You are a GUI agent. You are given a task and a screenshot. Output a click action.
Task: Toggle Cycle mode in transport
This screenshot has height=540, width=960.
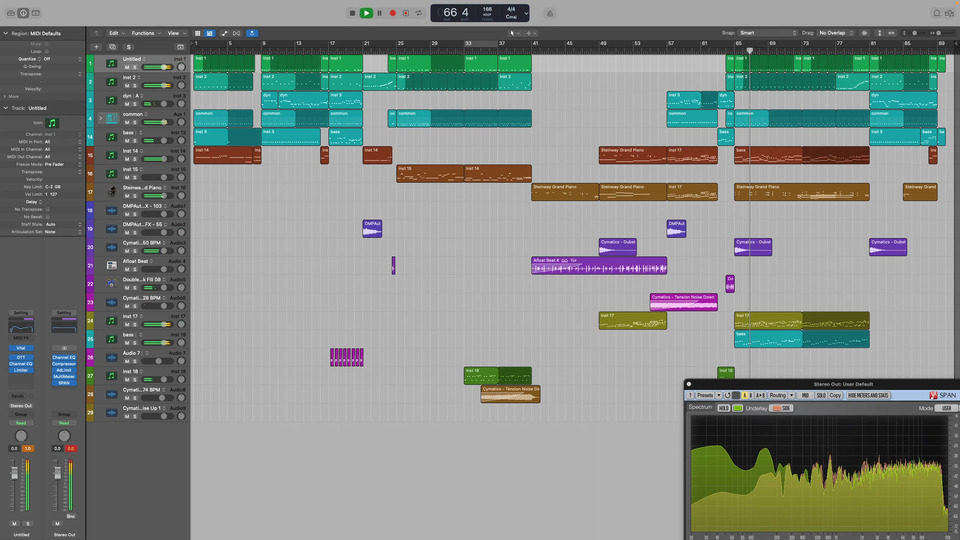click(x=419, y=13)
